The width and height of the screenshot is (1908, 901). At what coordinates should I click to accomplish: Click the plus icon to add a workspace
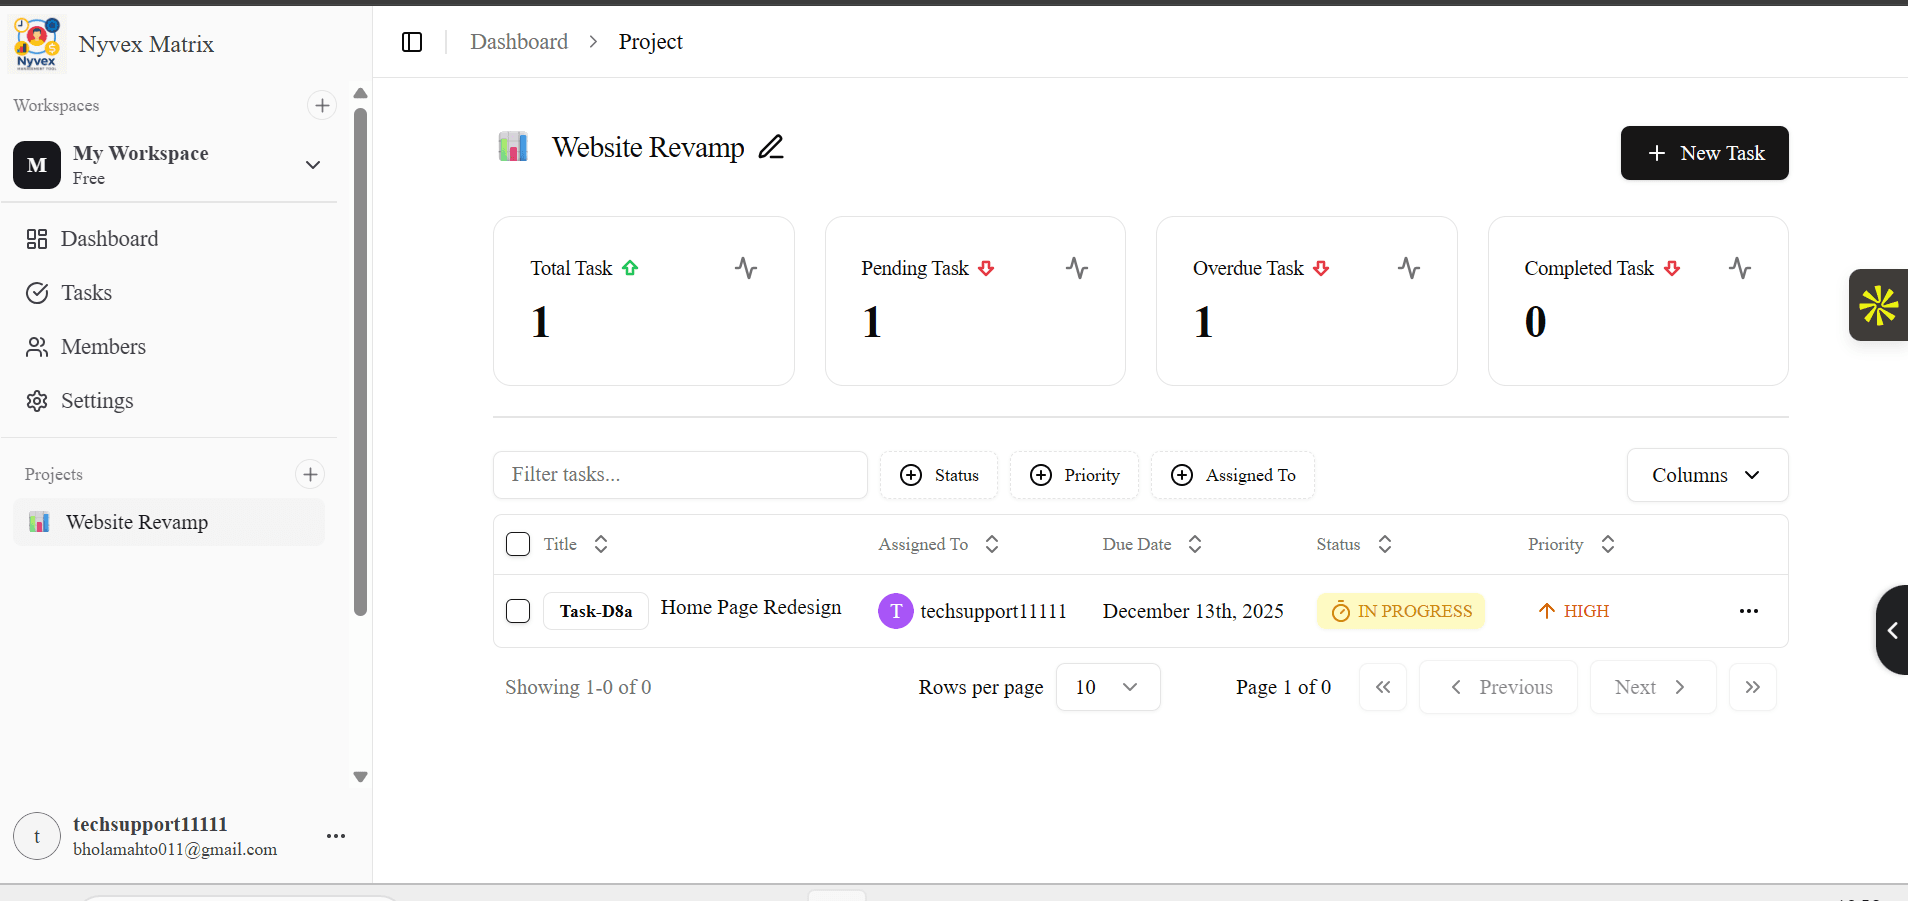pos(320,105)
